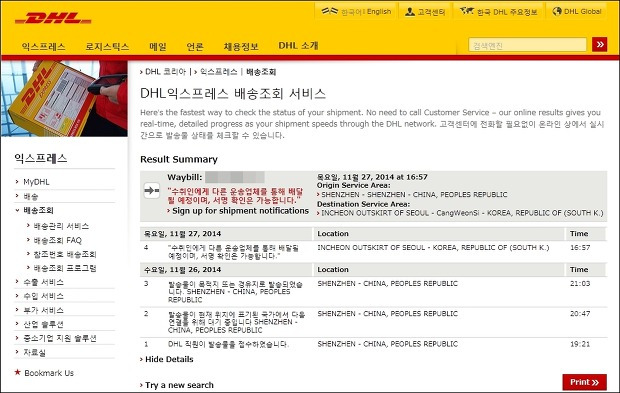The image size is (620, 393).
Task: Open 한국 DHL 주요정보 link
Action: [x=499, y=12]
